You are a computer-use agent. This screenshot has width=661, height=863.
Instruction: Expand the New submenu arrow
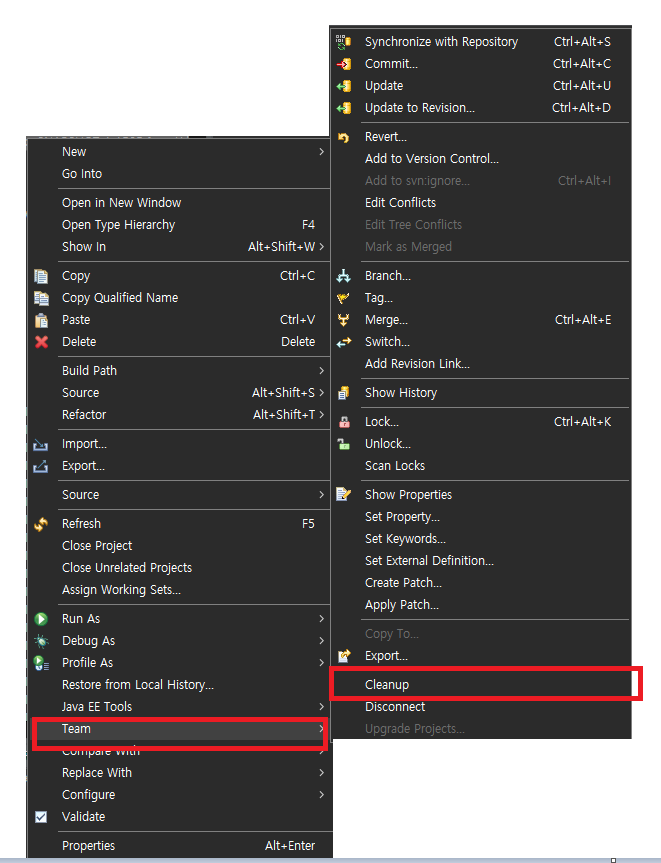tap(321, 151)
